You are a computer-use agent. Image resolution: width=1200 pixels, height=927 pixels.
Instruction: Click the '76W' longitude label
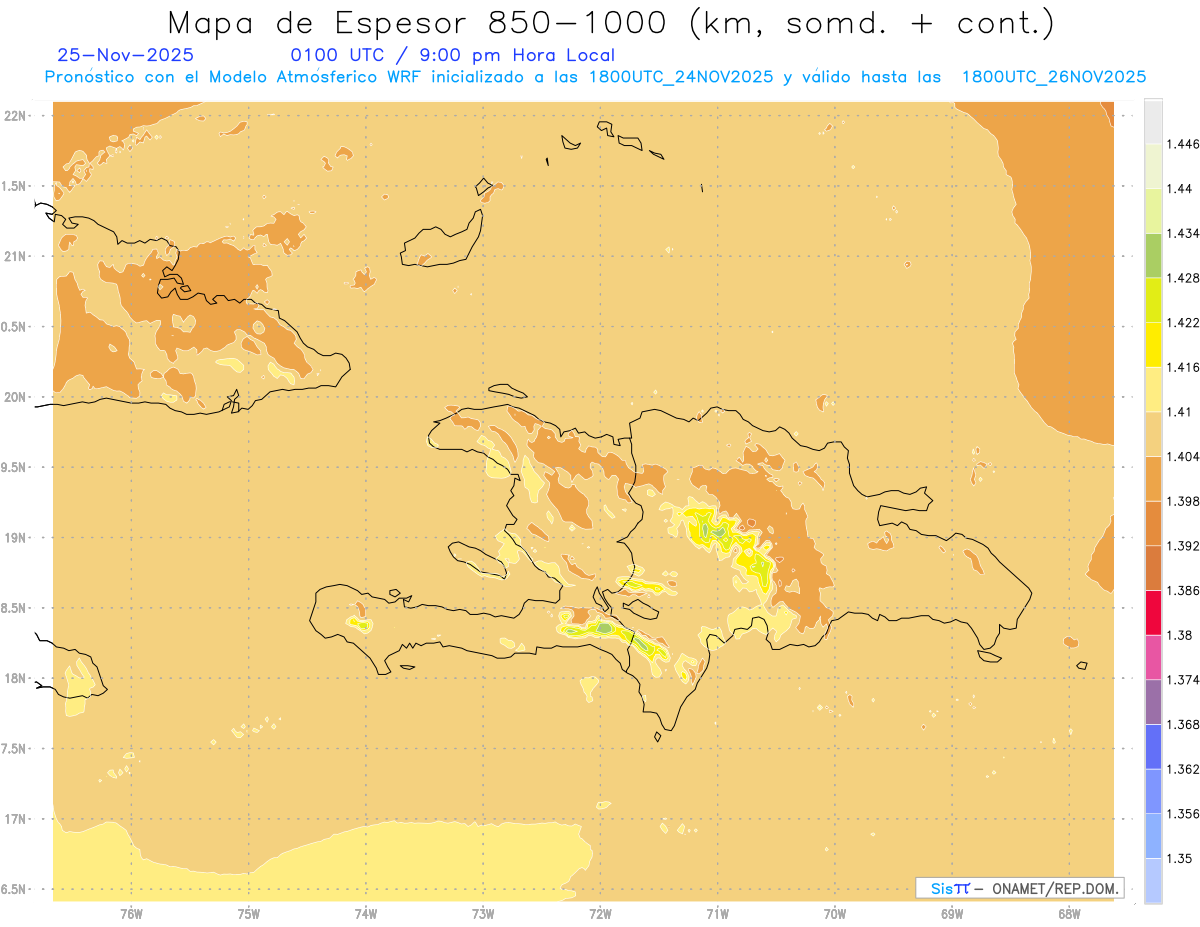131,914
